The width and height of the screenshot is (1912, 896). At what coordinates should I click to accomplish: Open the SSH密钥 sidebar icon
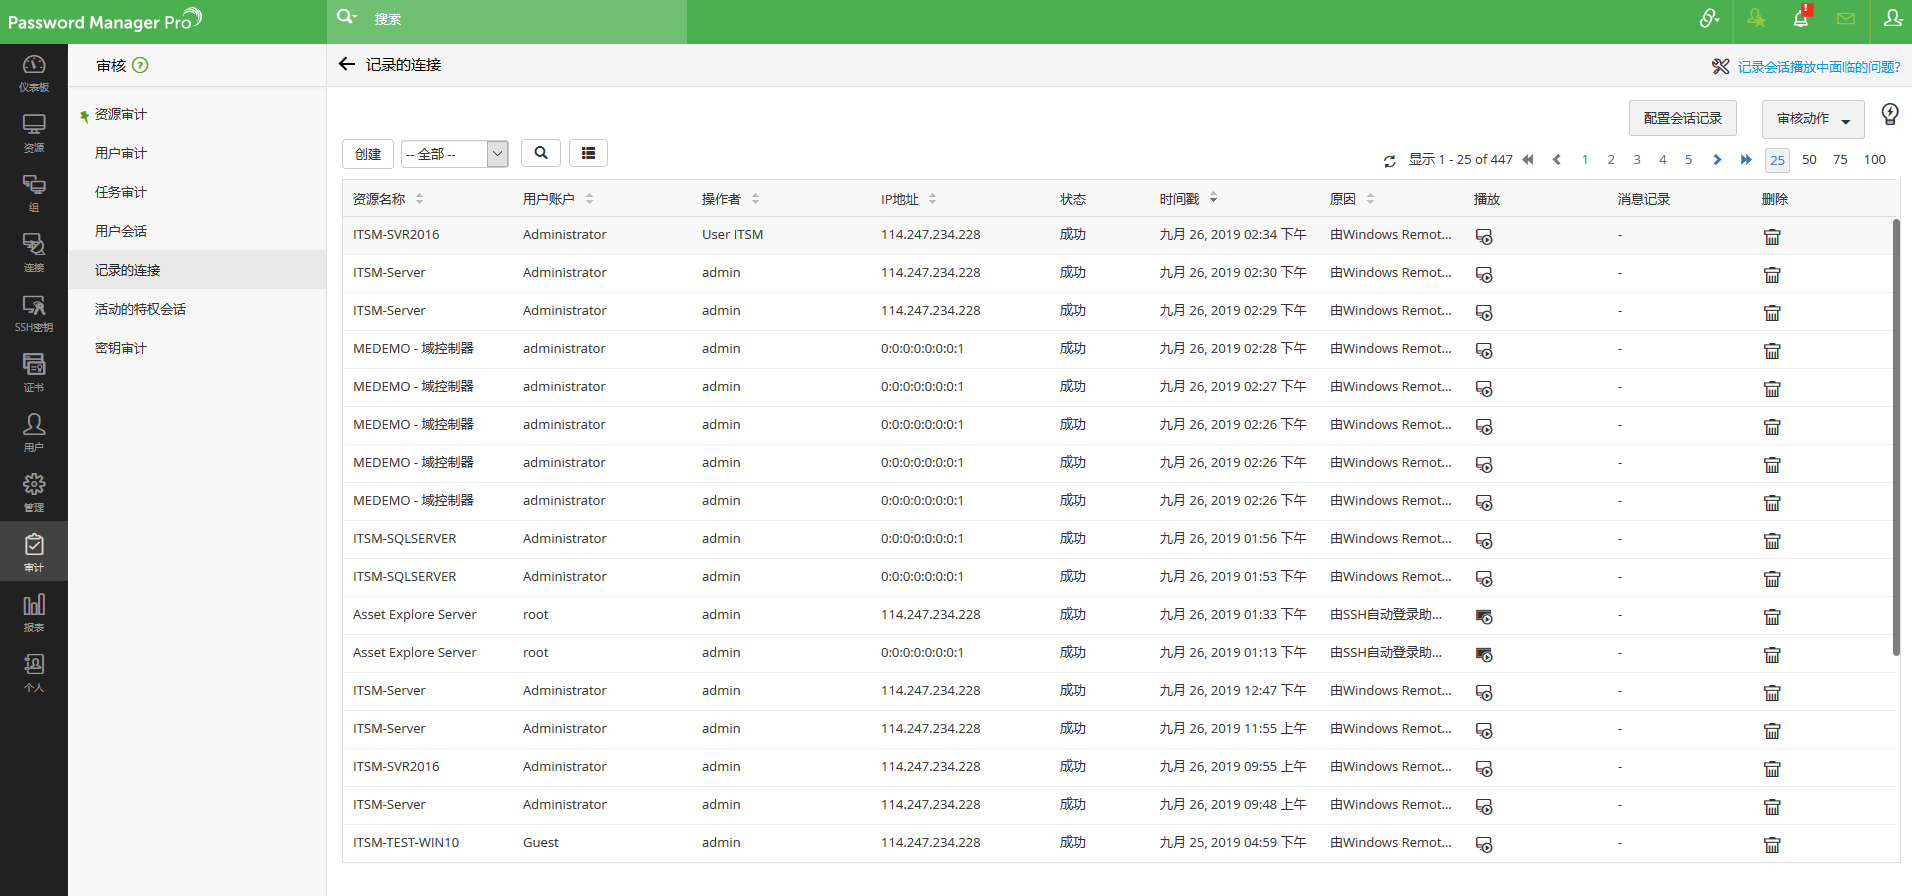[x=34, y=313]
